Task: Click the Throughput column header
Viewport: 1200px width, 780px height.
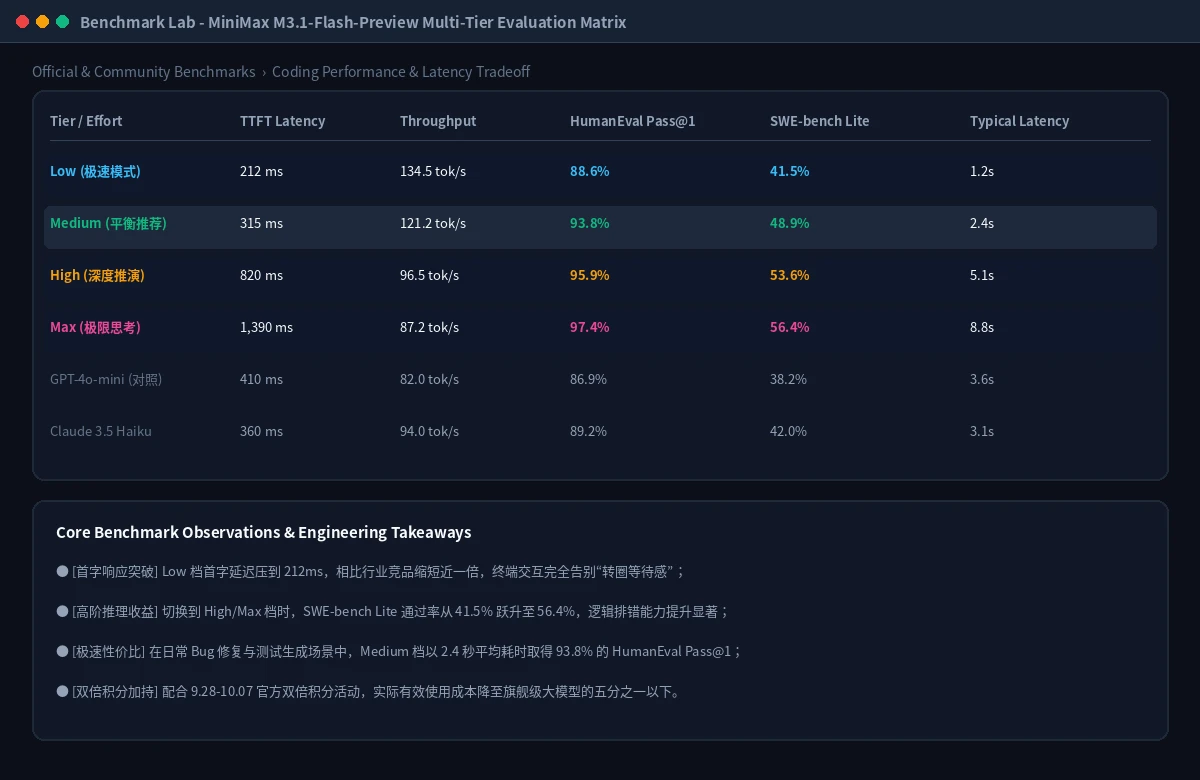Action: tap(438, 121)
